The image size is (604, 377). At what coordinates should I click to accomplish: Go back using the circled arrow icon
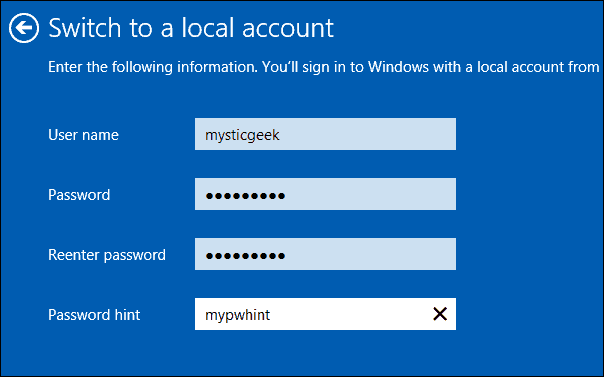24,28
